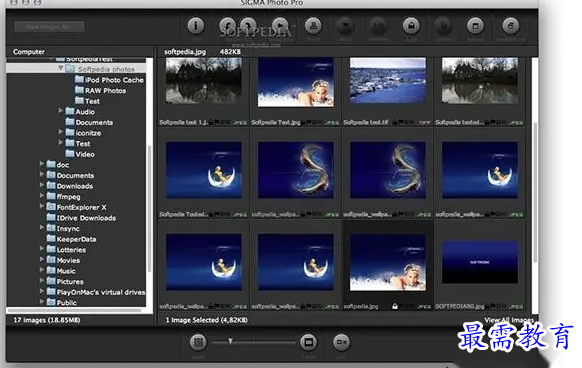Image resolution: width=582 pixels, height=368 pixels.
Task: Click the '17 images (18.85MB)' status text
Action: pos(47,320)
